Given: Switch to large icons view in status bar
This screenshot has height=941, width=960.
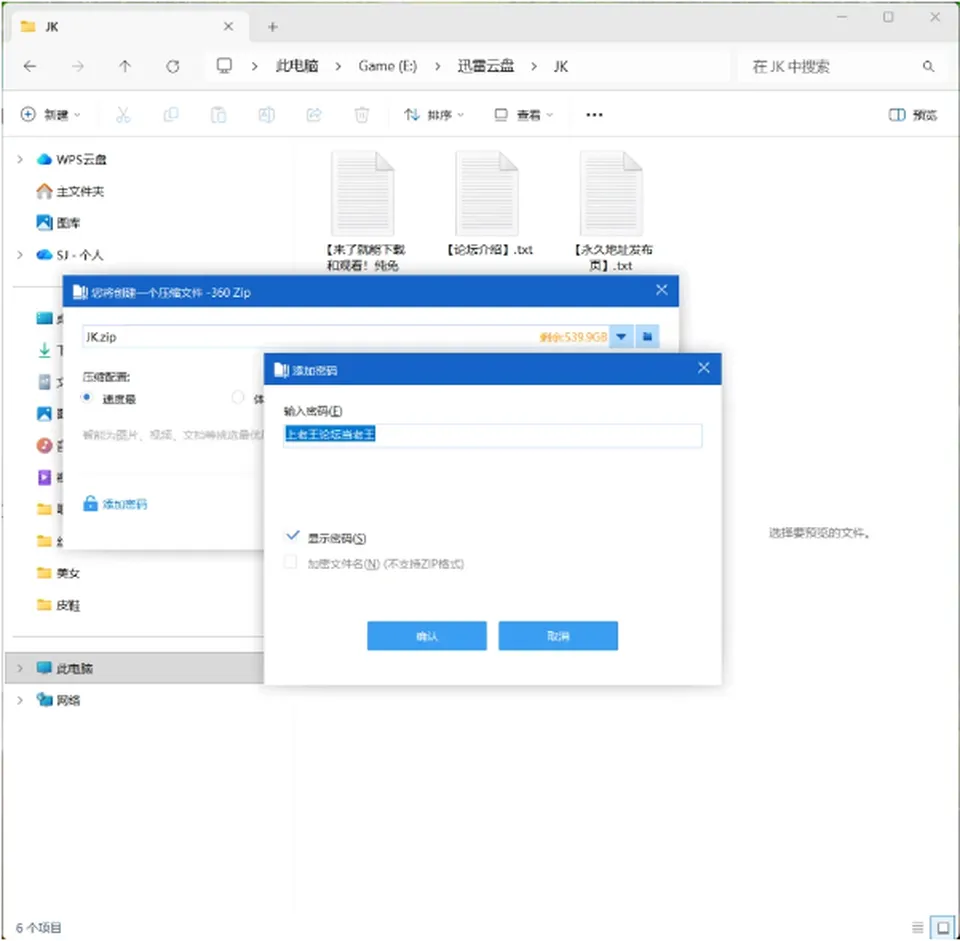Looking at the screenshot, I should coord(943,928).
